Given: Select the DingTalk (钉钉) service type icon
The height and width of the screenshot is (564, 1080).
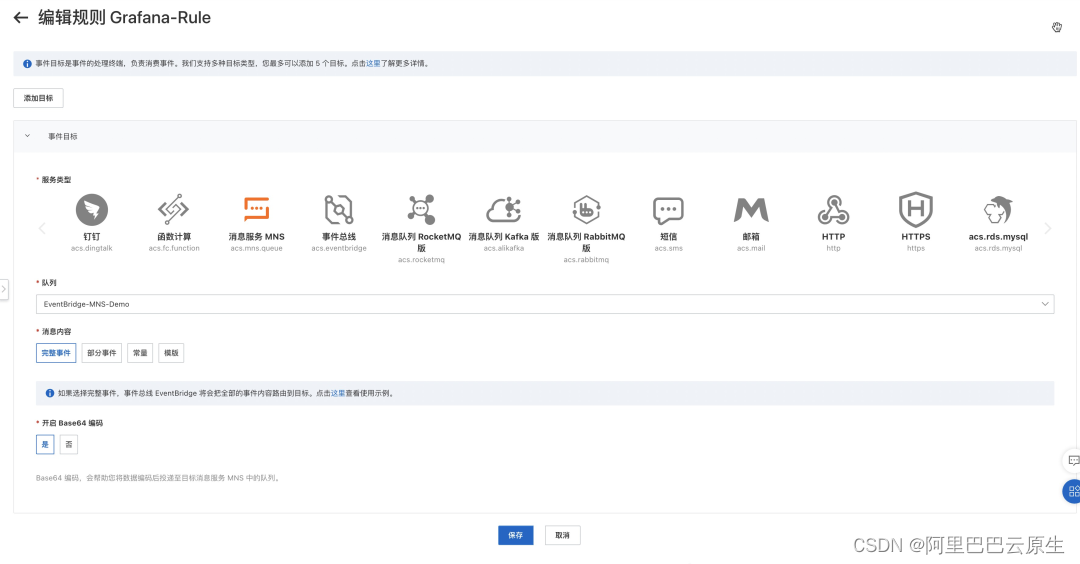Looking at the screenshot, I should tap(92, 210).
